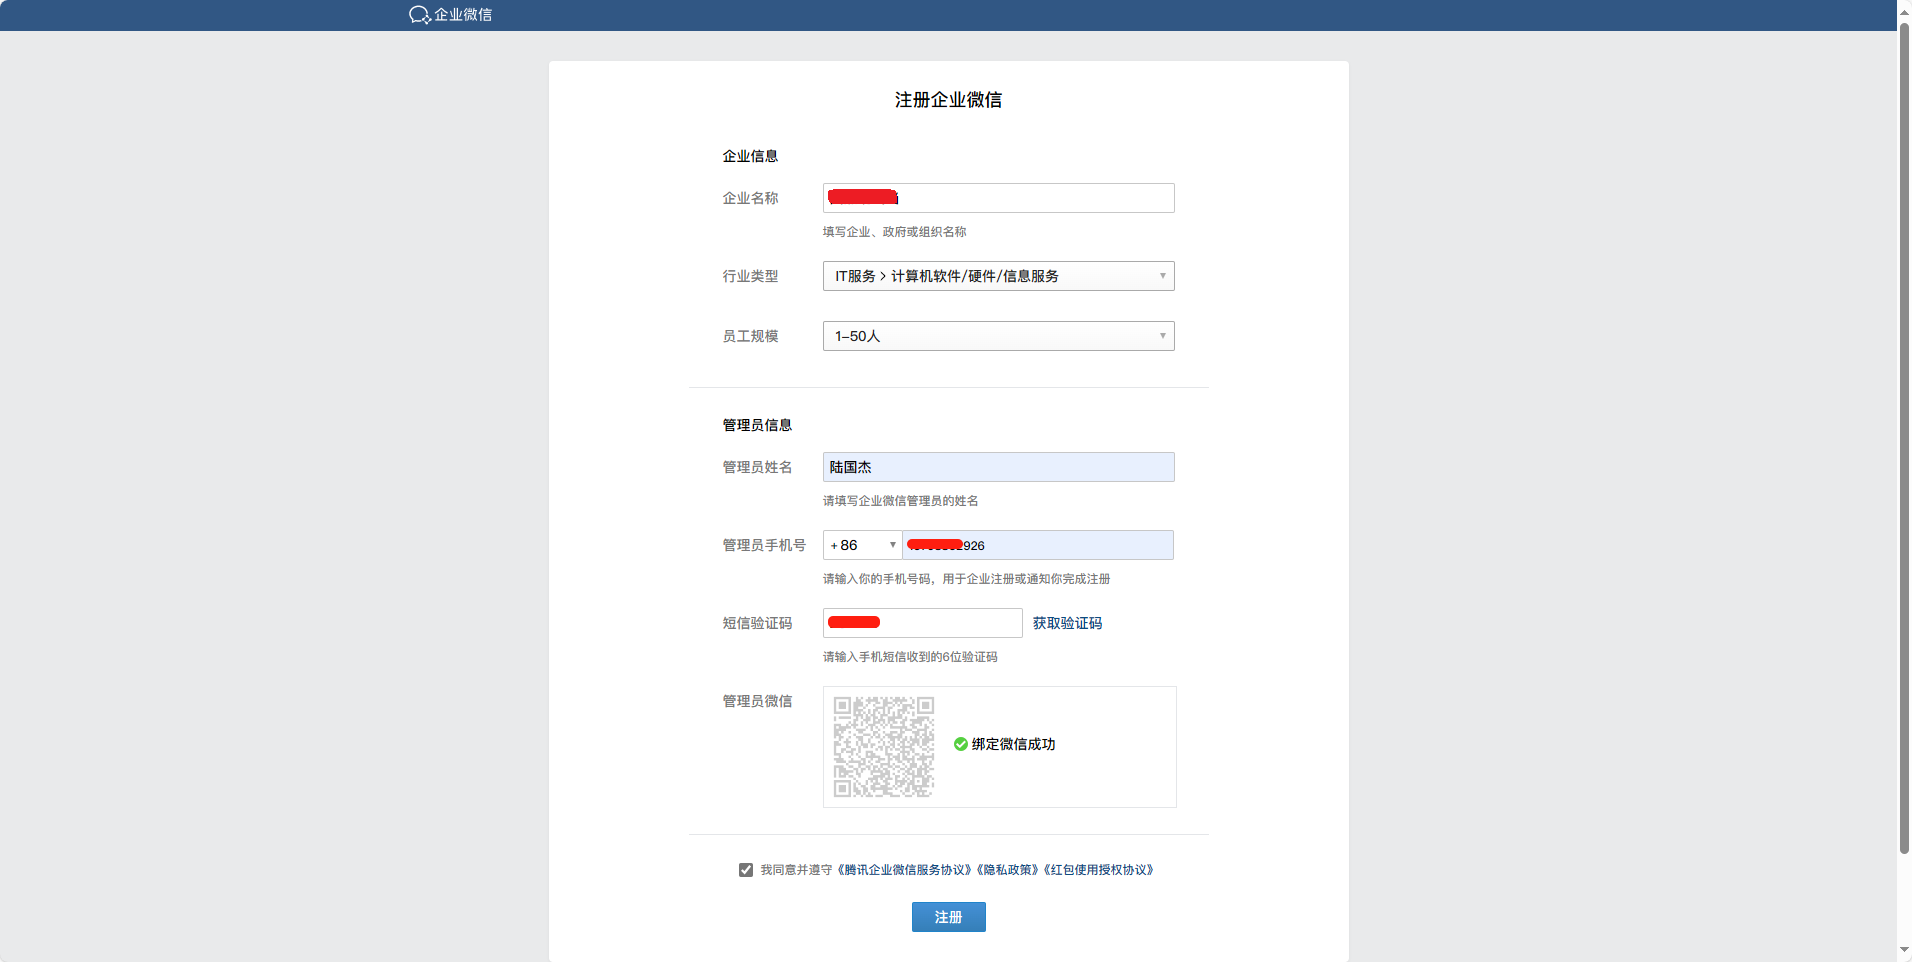Viewport: 1912px width, 962px height.
Task: Click the 企业信息 section heading
Action: [x=750, y=156]
